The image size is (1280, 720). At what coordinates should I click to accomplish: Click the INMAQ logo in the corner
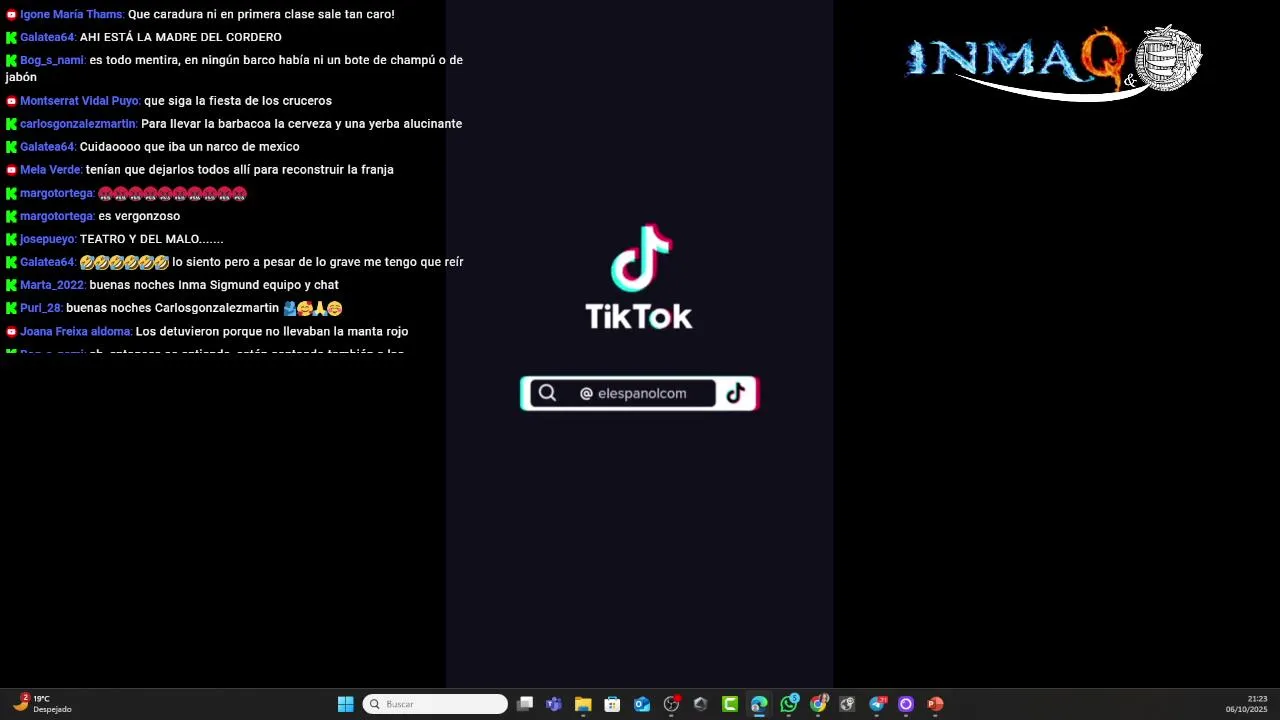click(x=1053, y=62)
